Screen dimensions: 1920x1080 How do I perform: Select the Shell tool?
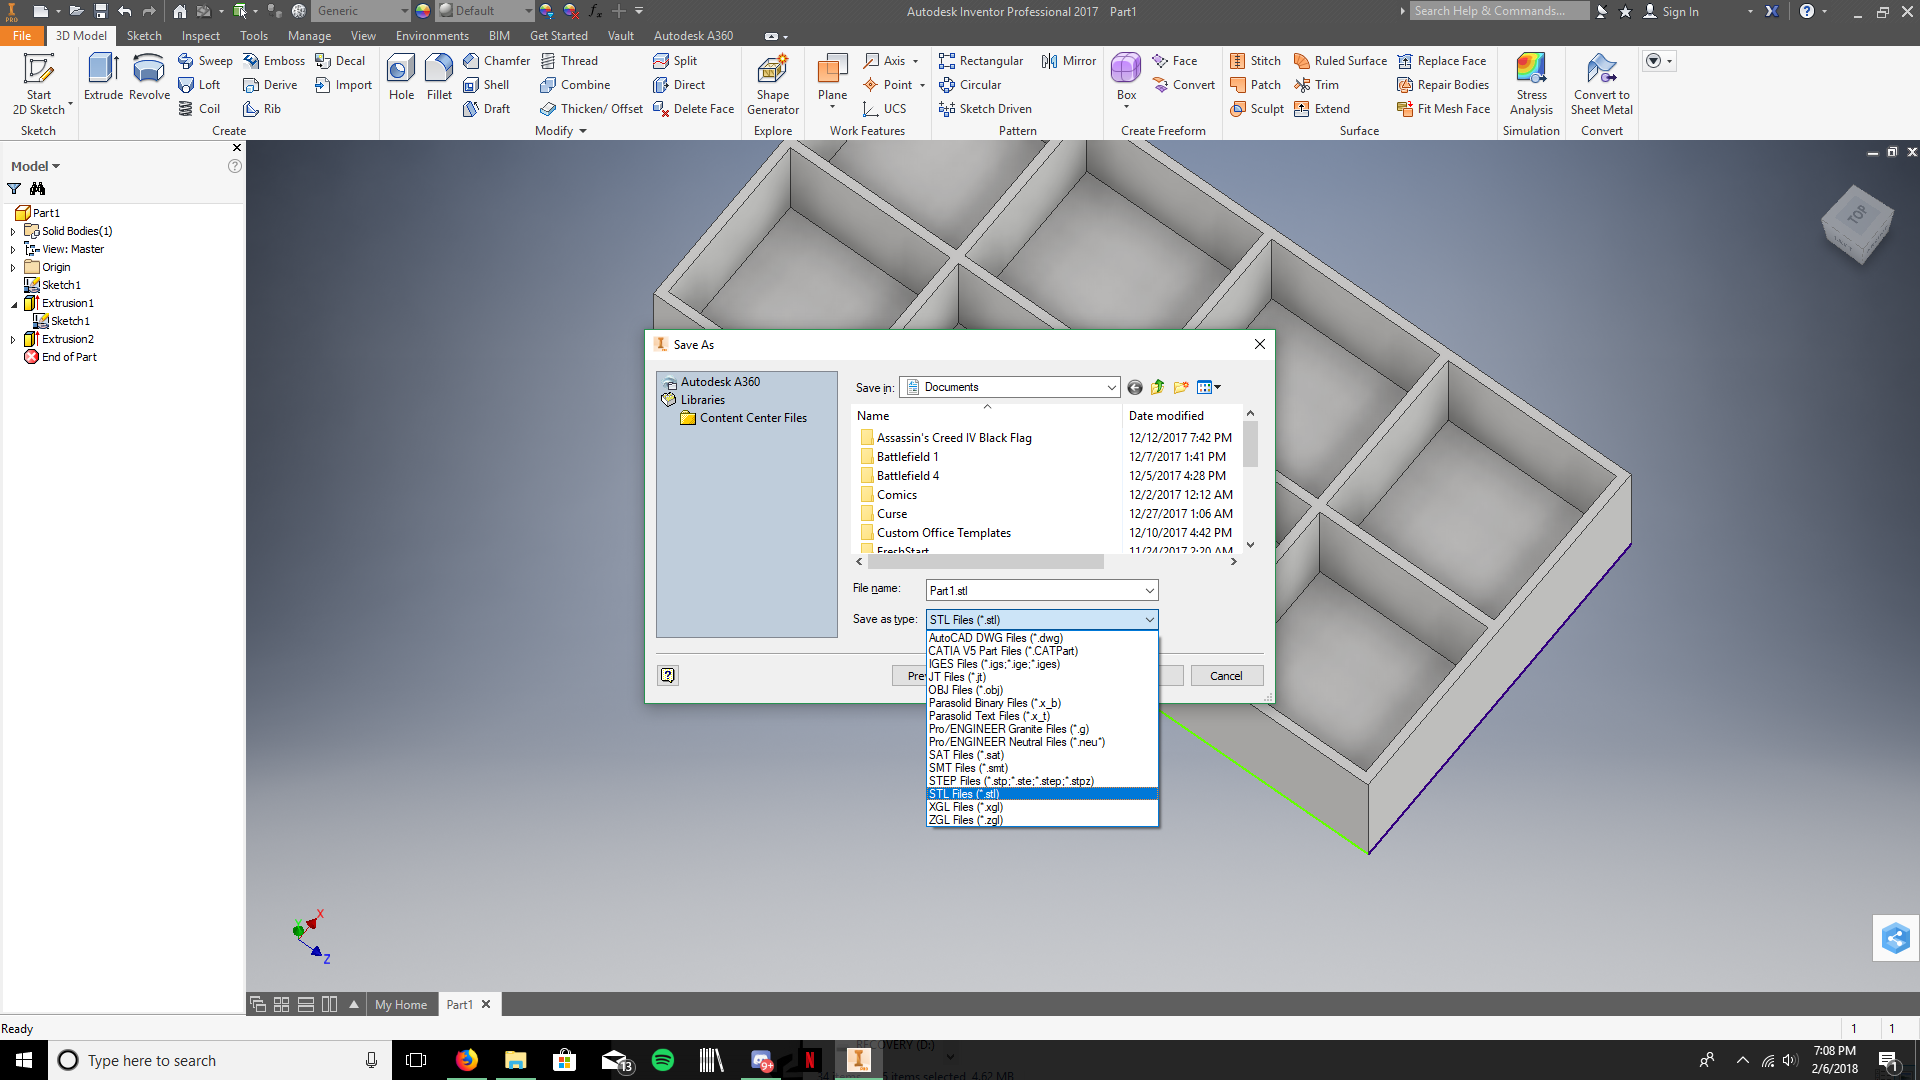486,85
